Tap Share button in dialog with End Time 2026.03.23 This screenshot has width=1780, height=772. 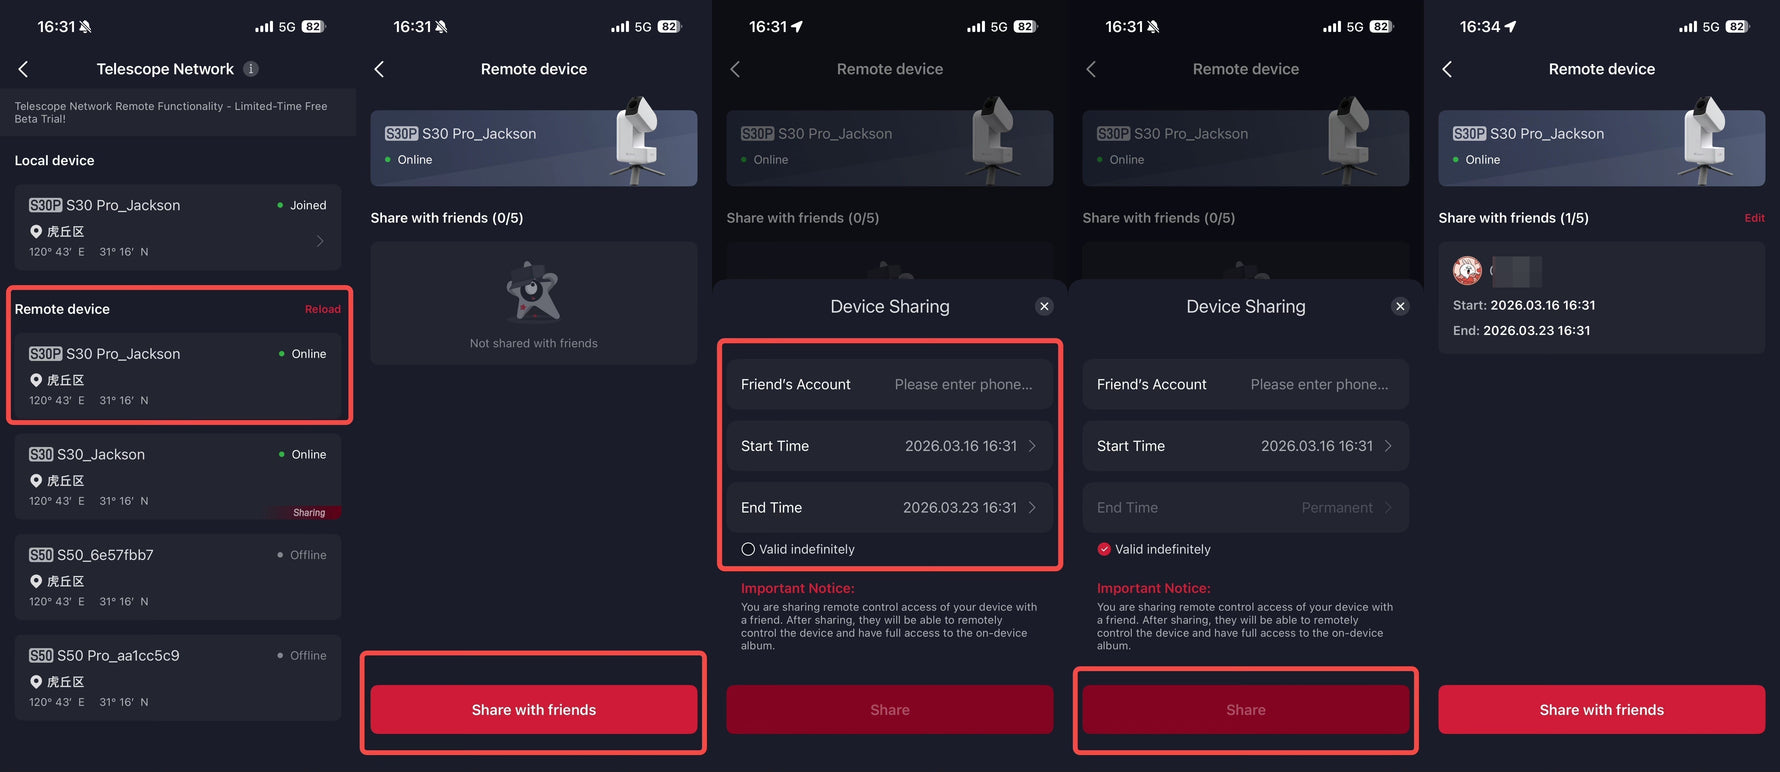[x=890, y=710]
